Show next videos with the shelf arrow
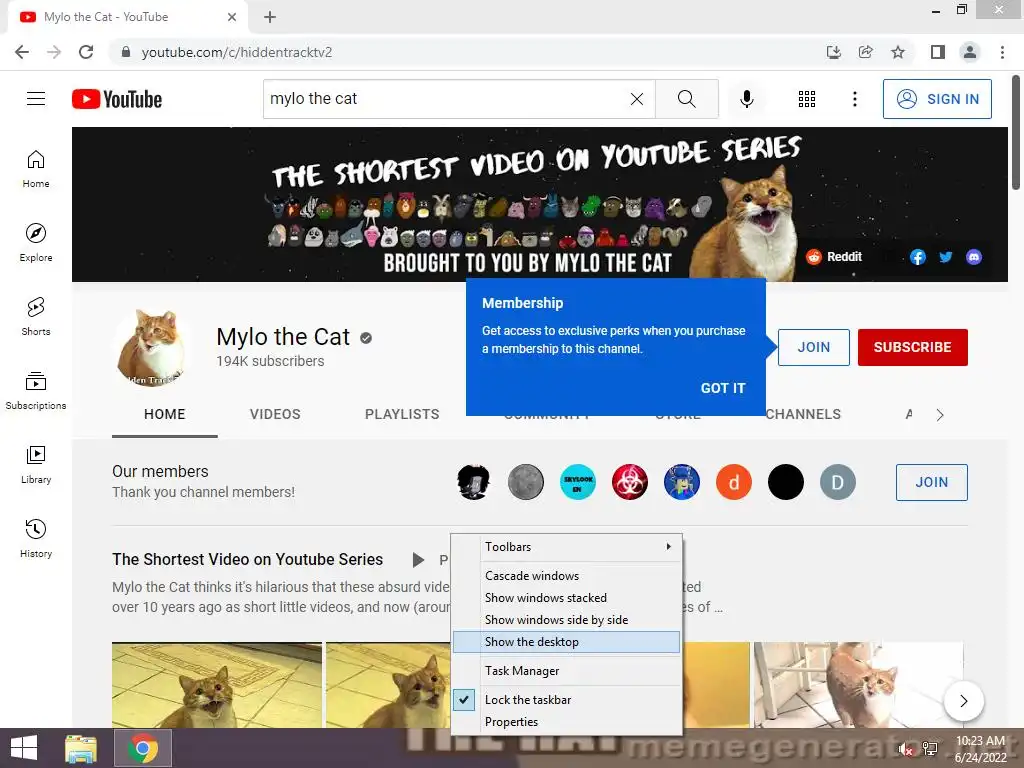Image resolution: width=1024 pixels, height=768 pixels. pyautogui.click(x=963, y=701)
